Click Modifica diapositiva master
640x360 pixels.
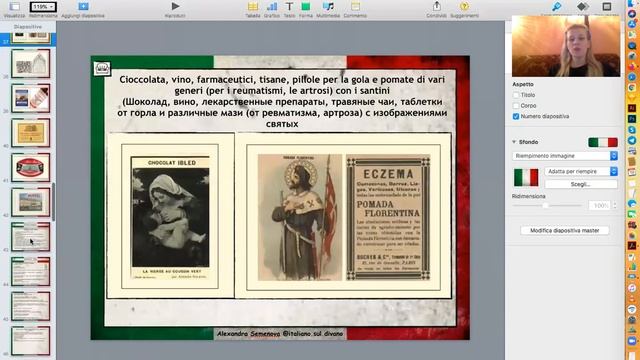pyautogui.click(x=564, y=231)
